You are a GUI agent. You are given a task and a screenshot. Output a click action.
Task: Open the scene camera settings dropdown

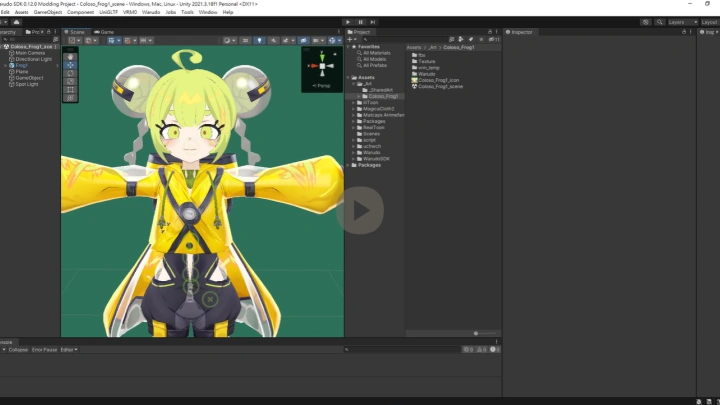[x=318, y=40]
